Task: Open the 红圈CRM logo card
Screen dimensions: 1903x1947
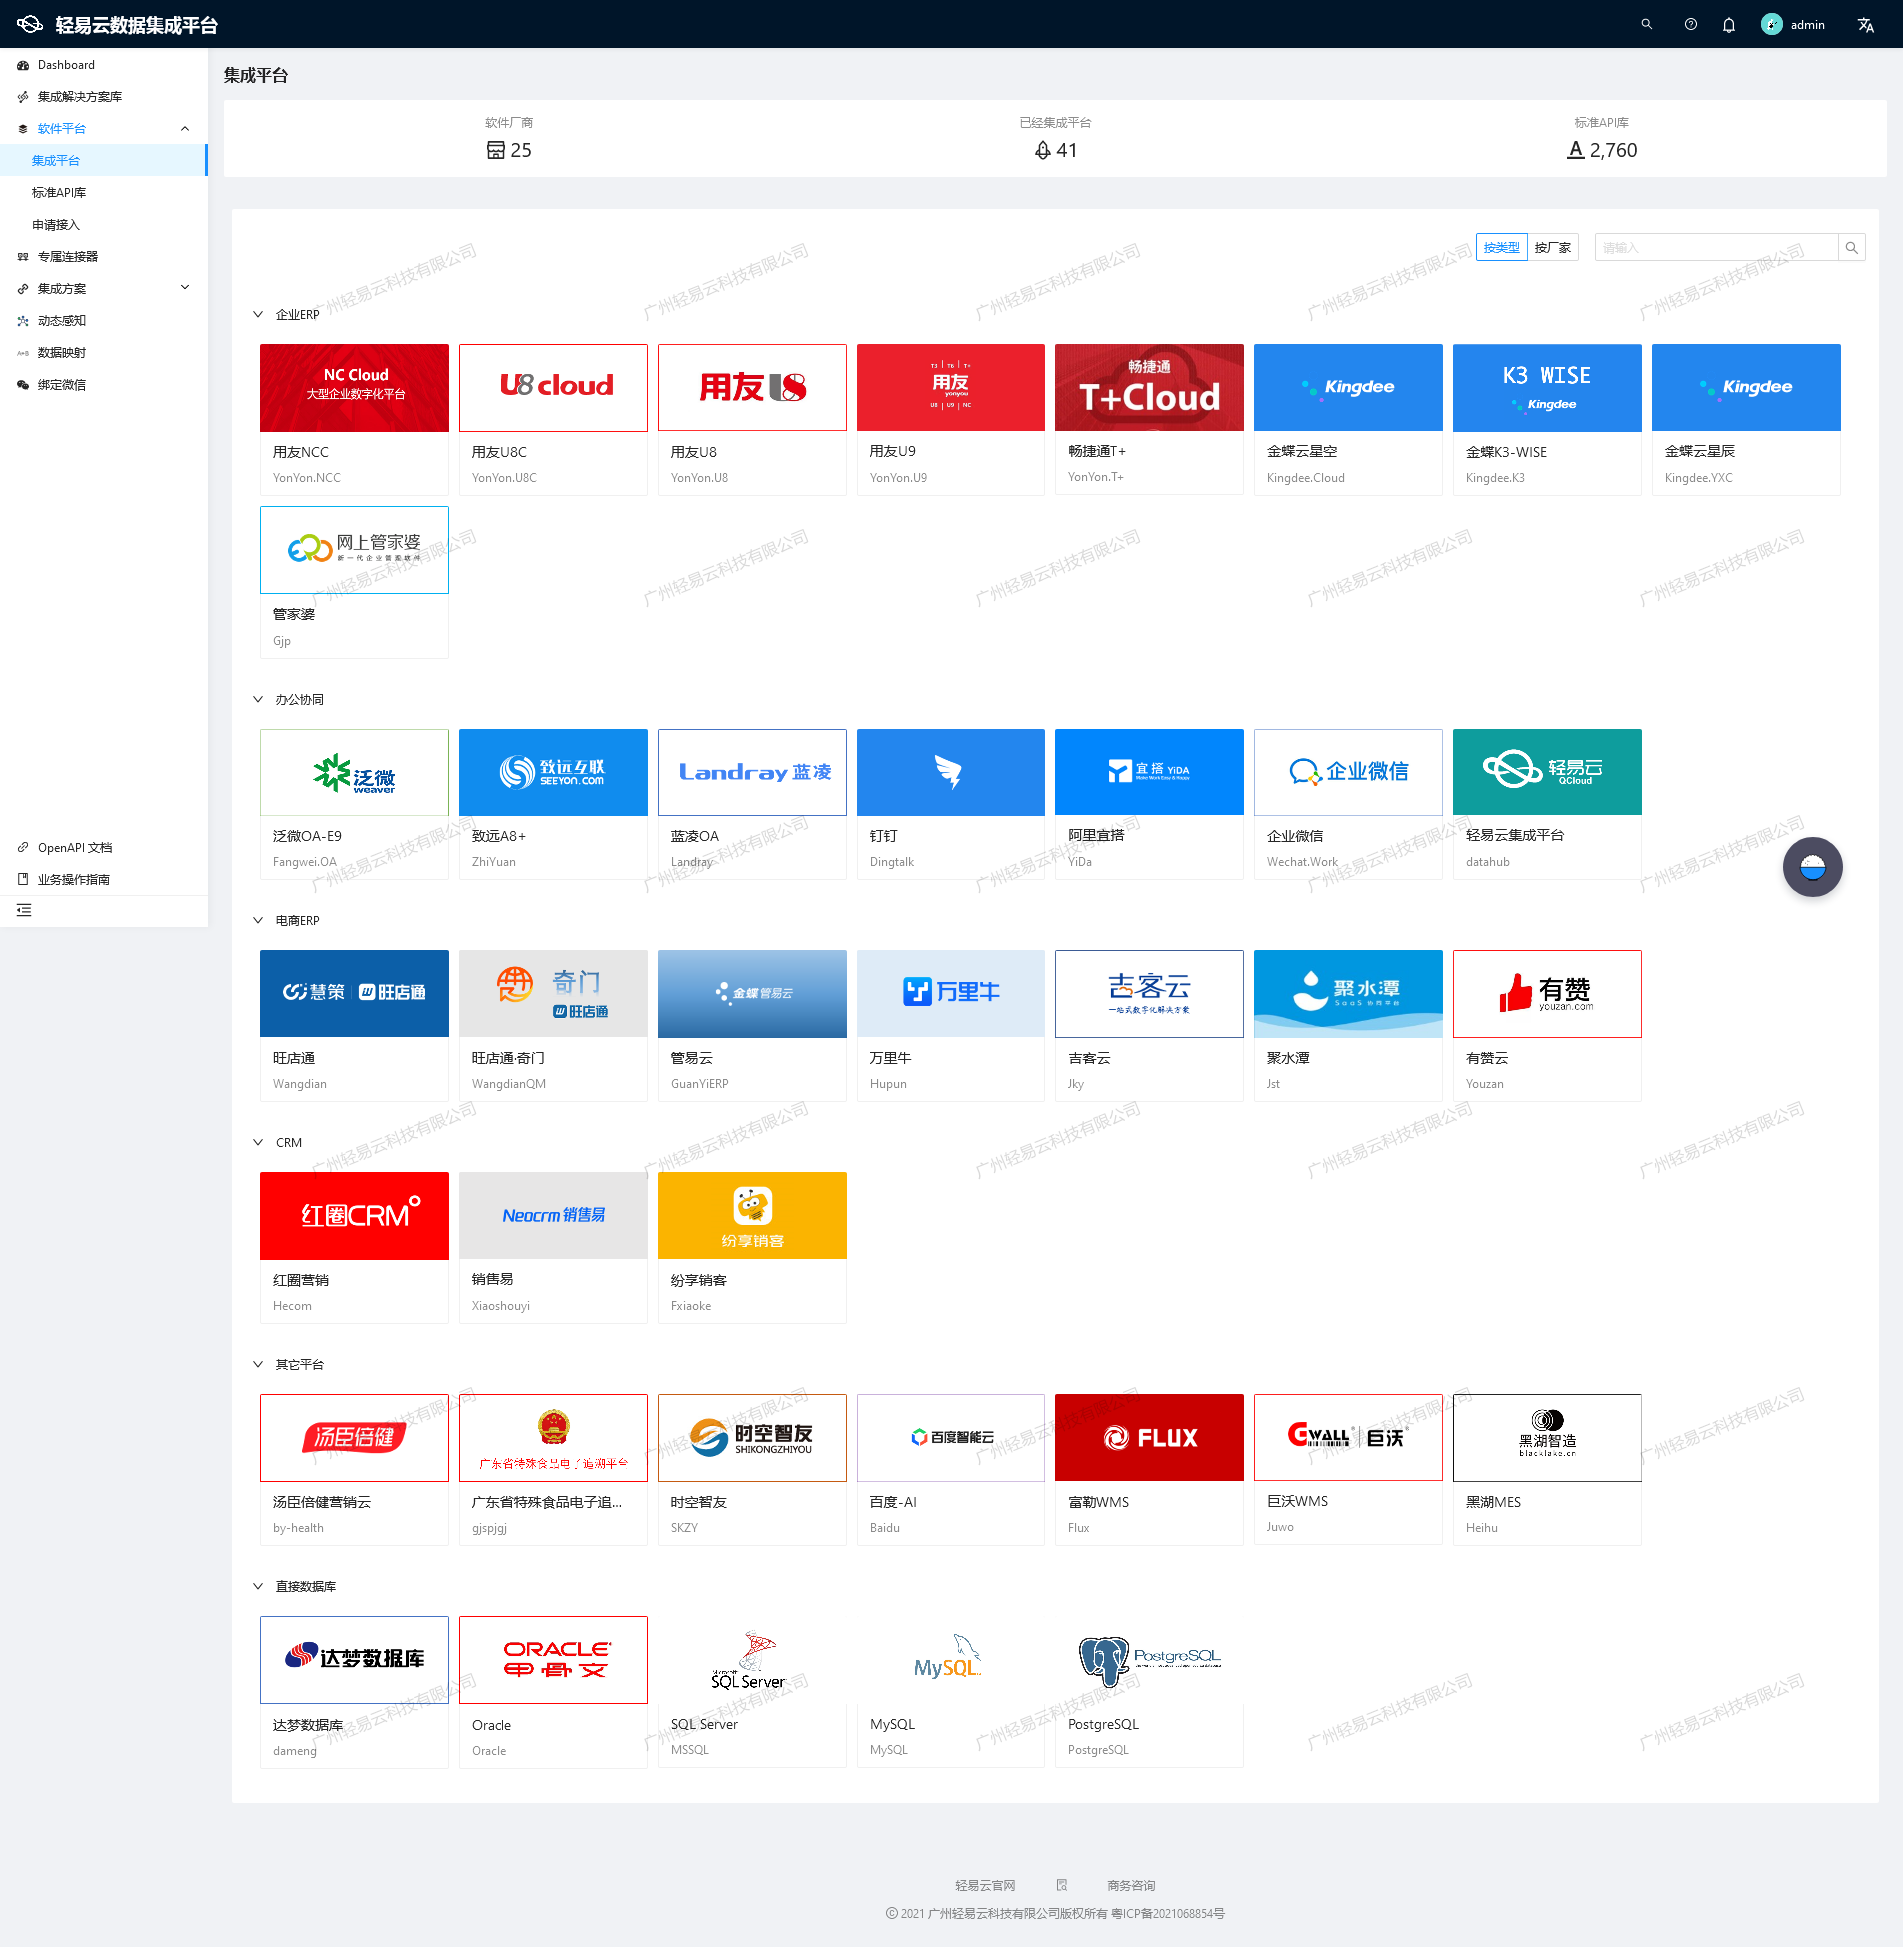Action: pyautogui.click(x=354, y=1215)
